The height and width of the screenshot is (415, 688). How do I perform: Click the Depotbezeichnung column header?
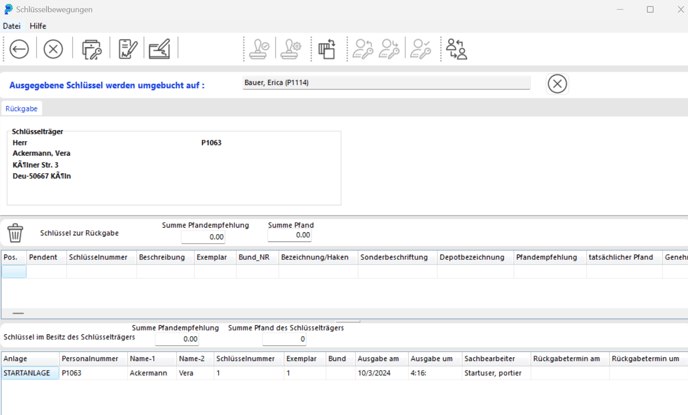coord(476,258)
